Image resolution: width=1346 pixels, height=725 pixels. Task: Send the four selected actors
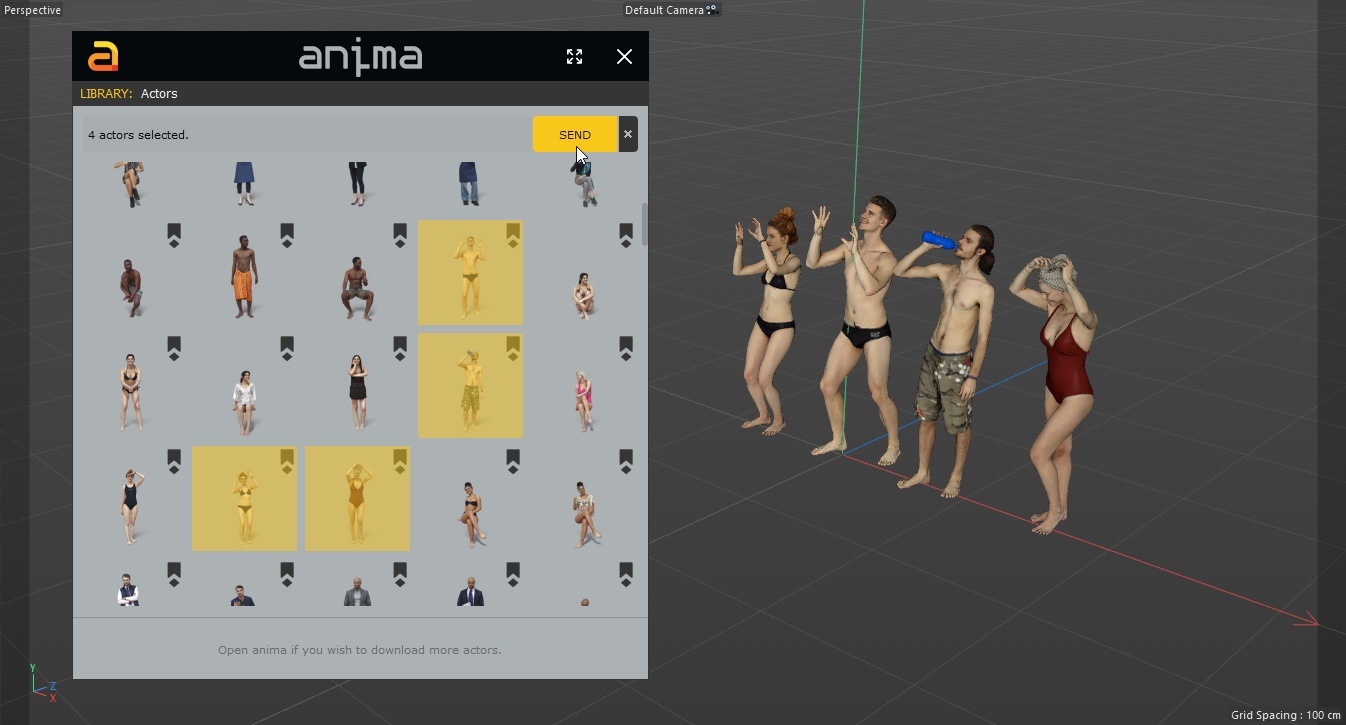[x=575, y=135]
